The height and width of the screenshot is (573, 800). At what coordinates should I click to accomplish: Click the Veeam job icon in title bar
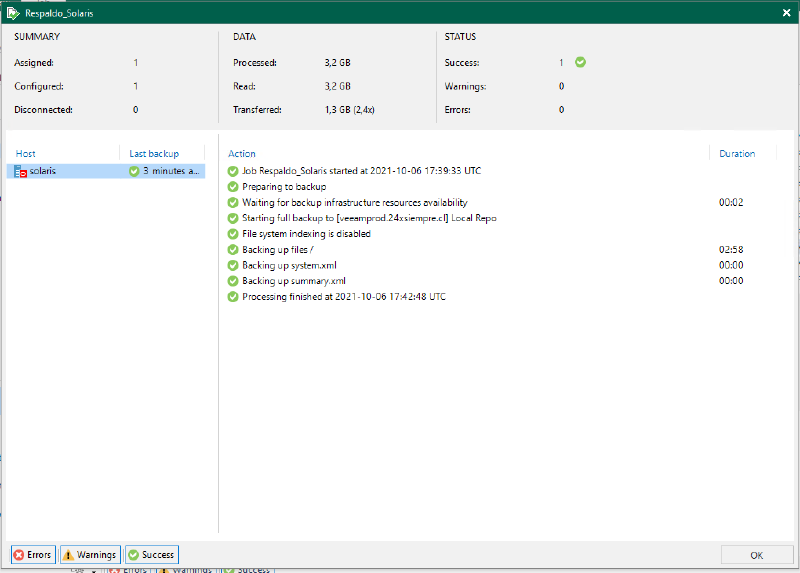click(x=13, y=13)
